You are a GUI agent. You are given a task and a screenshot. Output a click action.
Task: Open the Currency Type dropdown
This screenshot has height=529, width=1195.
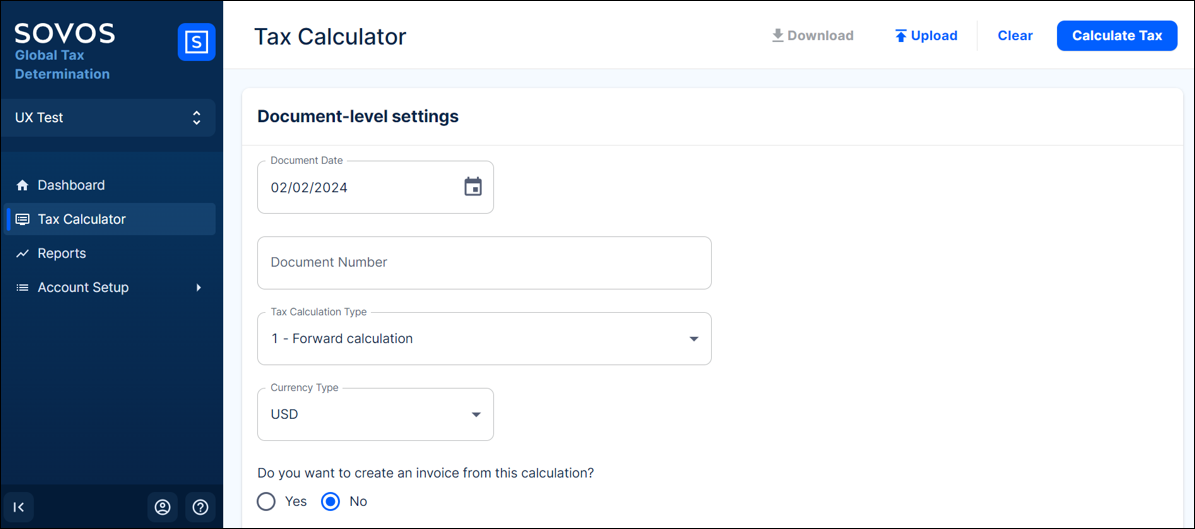375,414
